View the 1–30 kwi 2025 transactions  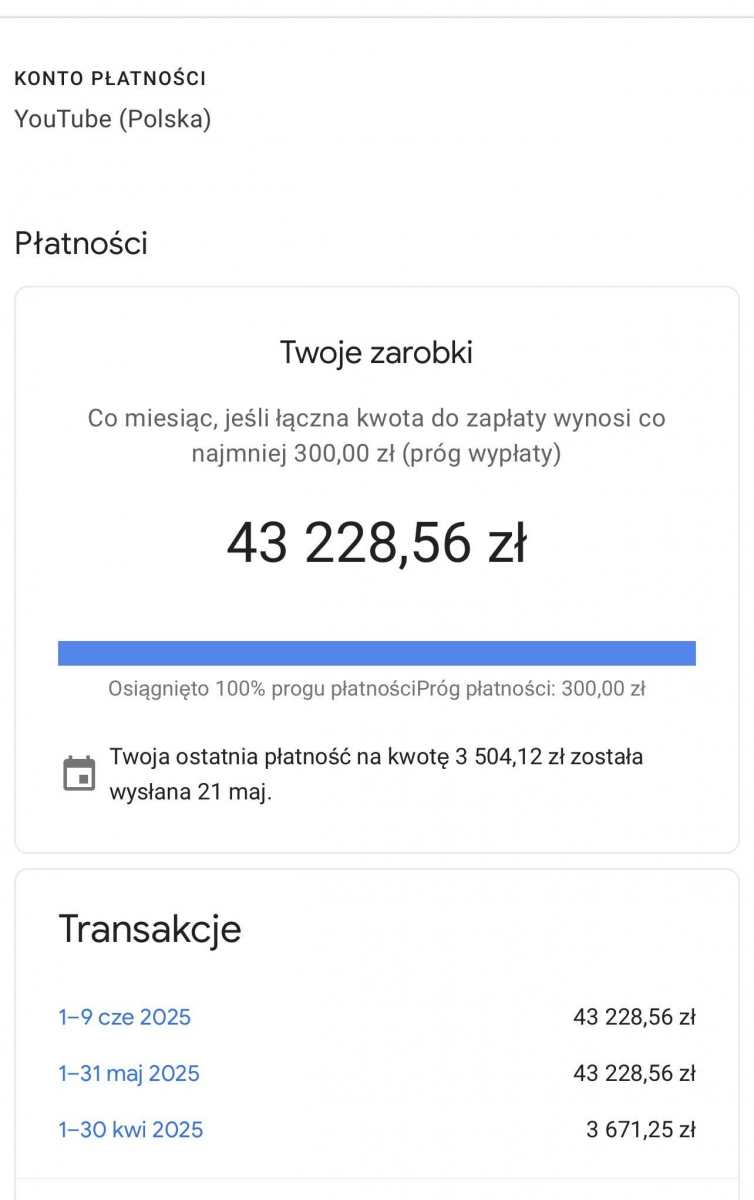coord(131,1129)
